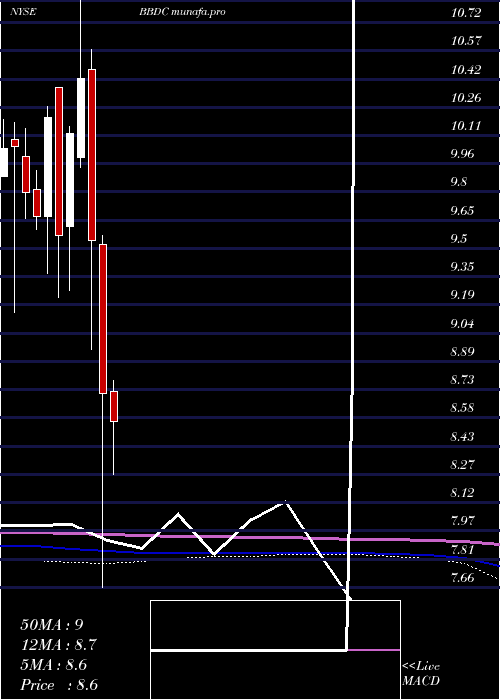The height and width of the screenshot is (700, 500).
Task: Click the 9.19 price axis label
Action: click(x=464, y=295)
